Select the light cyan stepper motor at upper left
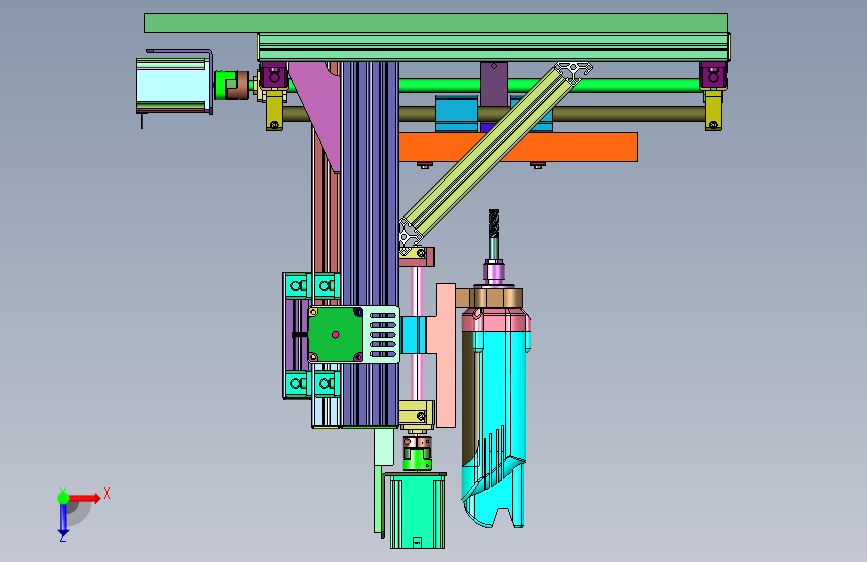This screenshot has height=562, width=867. 172,85
